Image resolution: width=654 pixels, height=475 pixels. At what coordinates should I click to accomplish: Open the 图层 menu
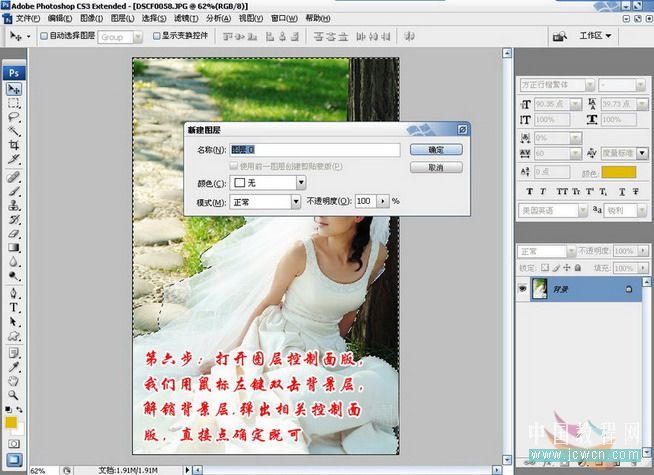pos(121,18)
